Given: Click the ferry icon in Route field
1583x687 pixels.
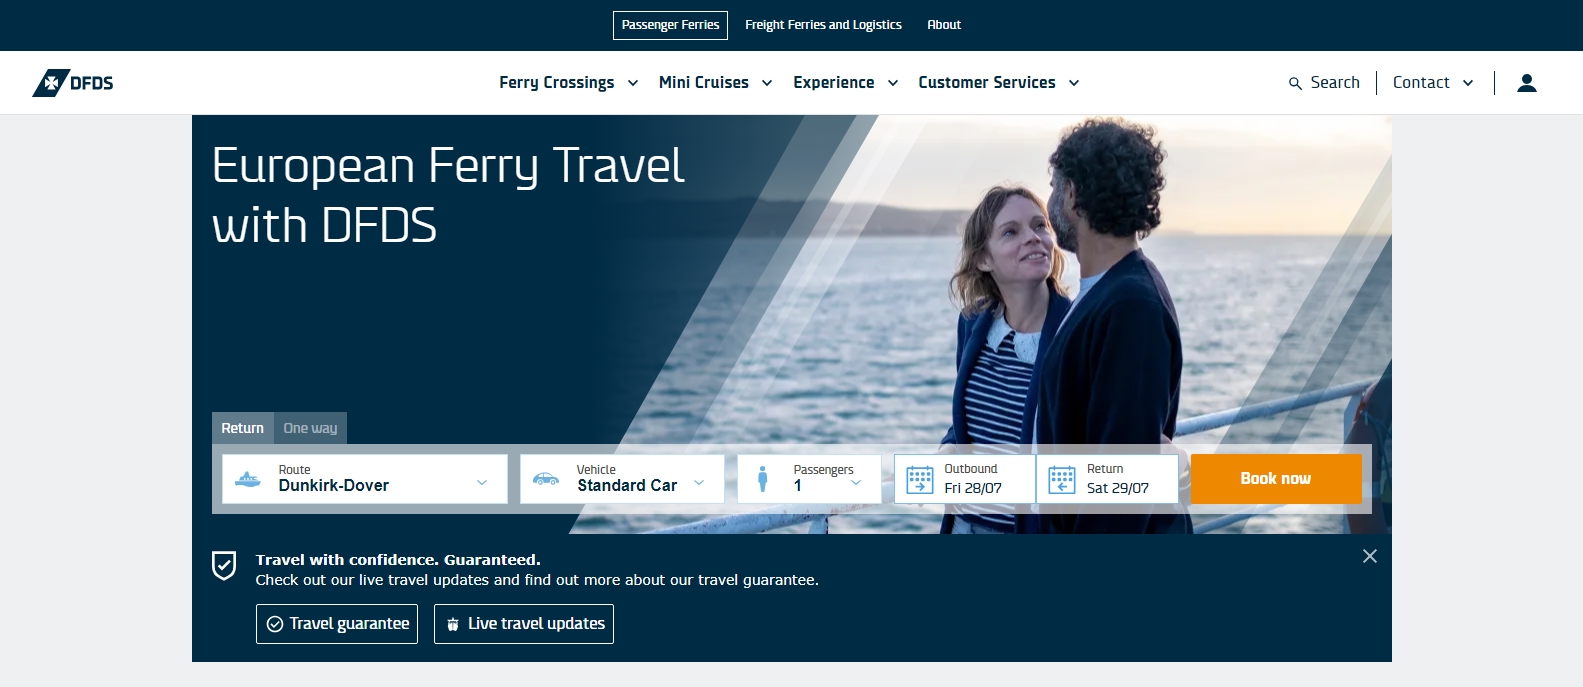Looking at the screenshot, I should [248, 479].
